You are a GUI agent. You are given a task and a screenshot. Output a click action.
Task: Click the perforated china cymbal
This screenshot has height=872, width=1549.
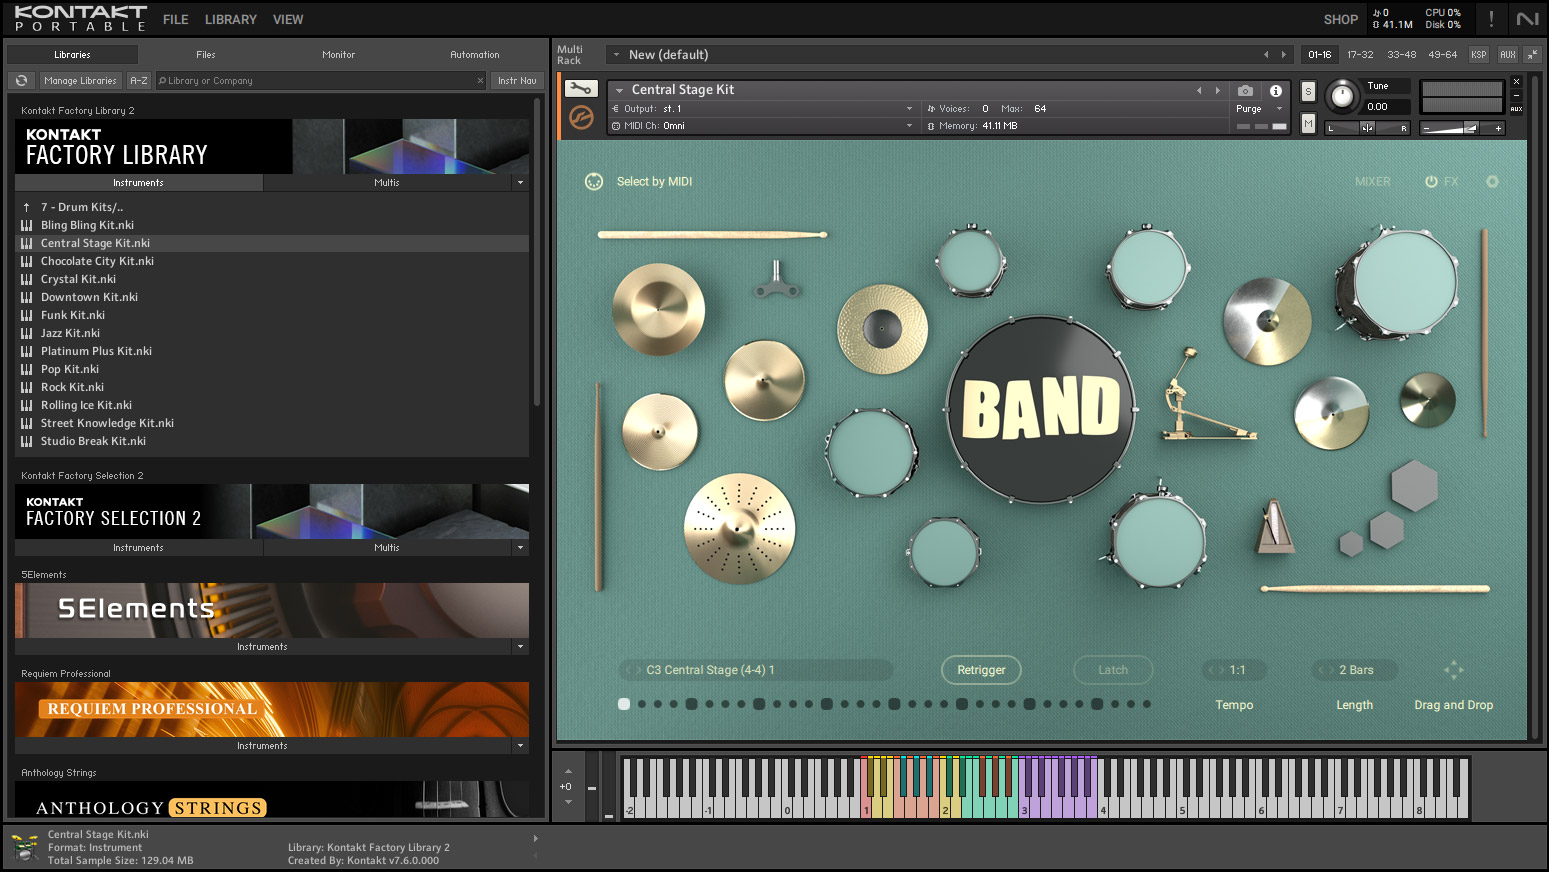tap(739, 527)
